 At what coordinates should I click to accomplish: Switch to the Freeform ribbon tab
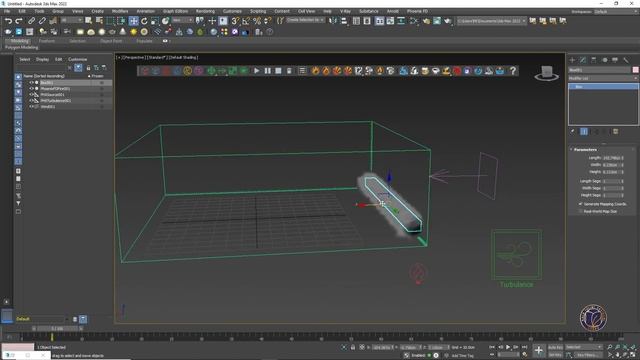click(x=47, y=41)
